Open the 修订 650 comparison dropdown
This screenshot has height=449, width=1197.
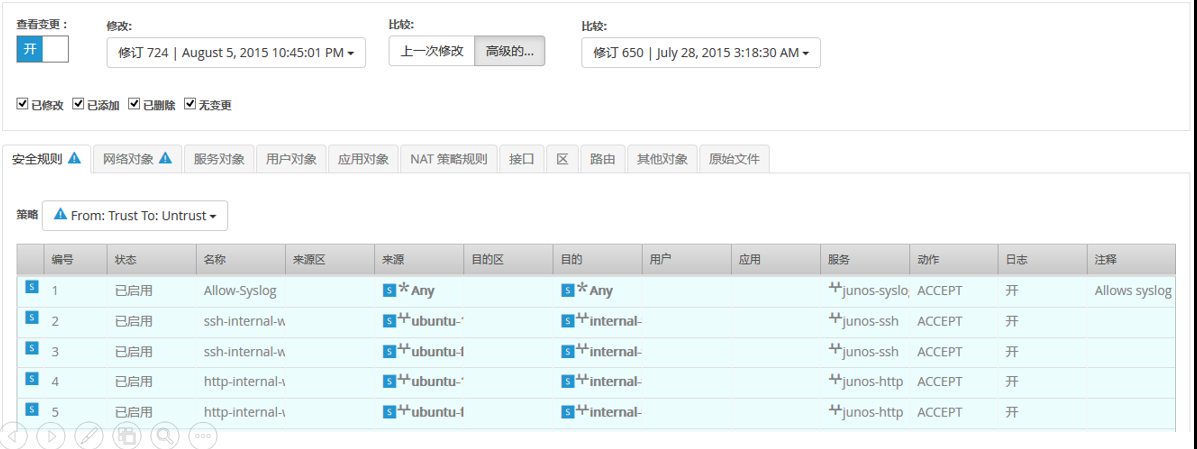click(700, 53)
